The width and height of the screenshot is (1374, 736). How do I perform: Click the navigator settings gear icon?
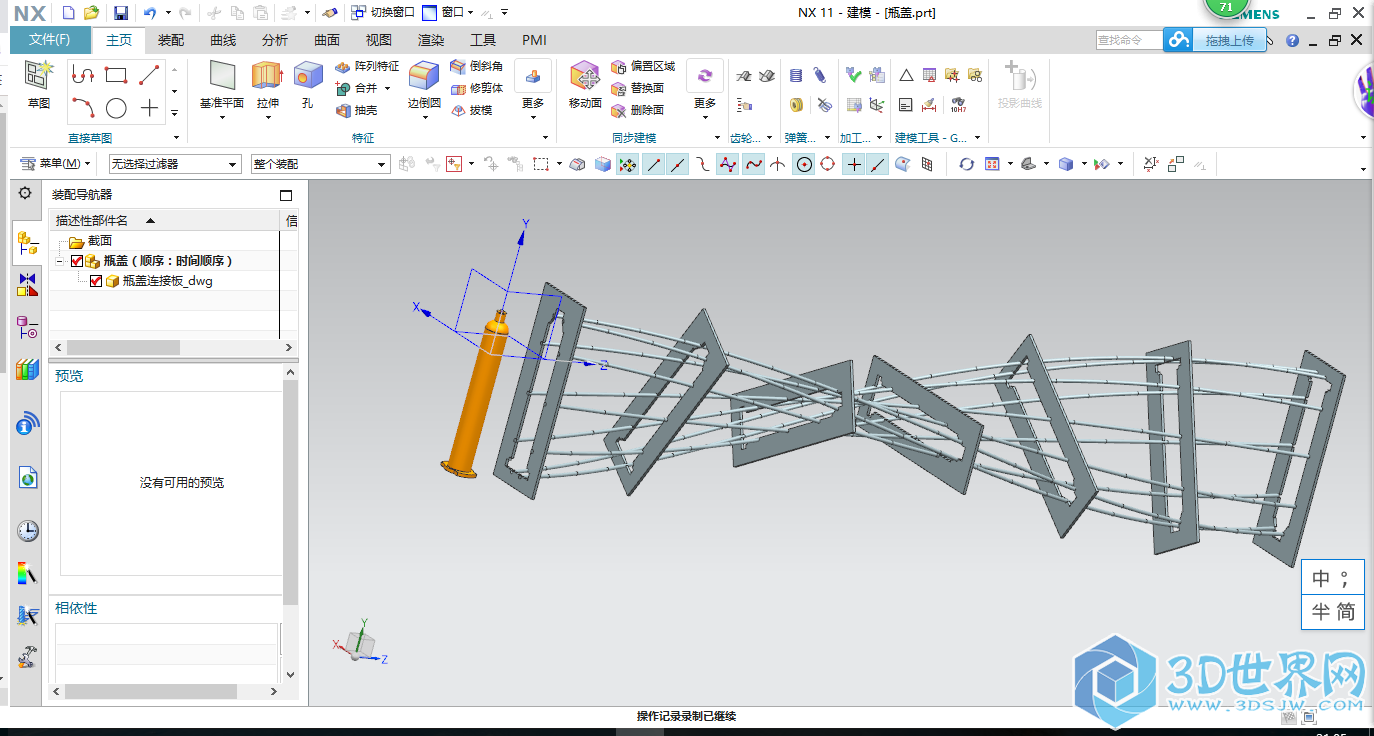[x=26, y=194]
